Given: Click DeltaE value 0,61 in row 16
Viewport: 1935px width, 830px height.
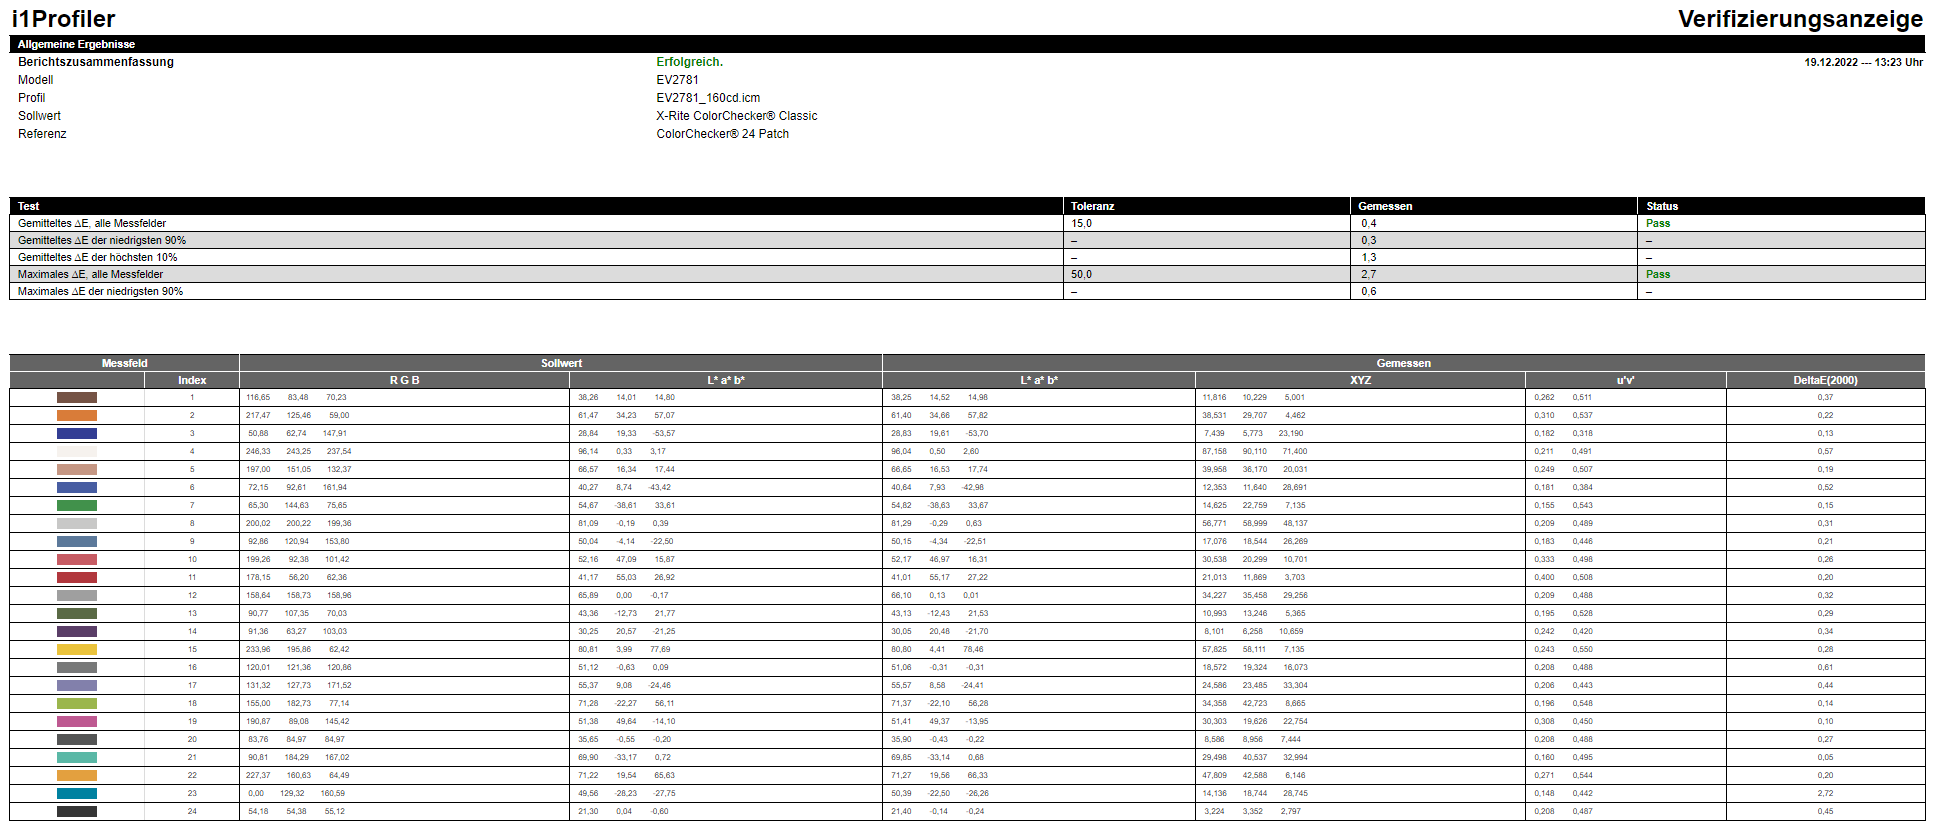Looking at the screenshot, I should 1825,667.
